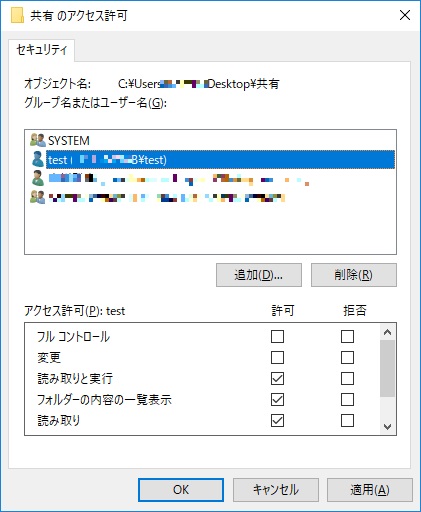Click the 削除(R) button
This screenshot has height=512, width=421.
tap(354, 275)
